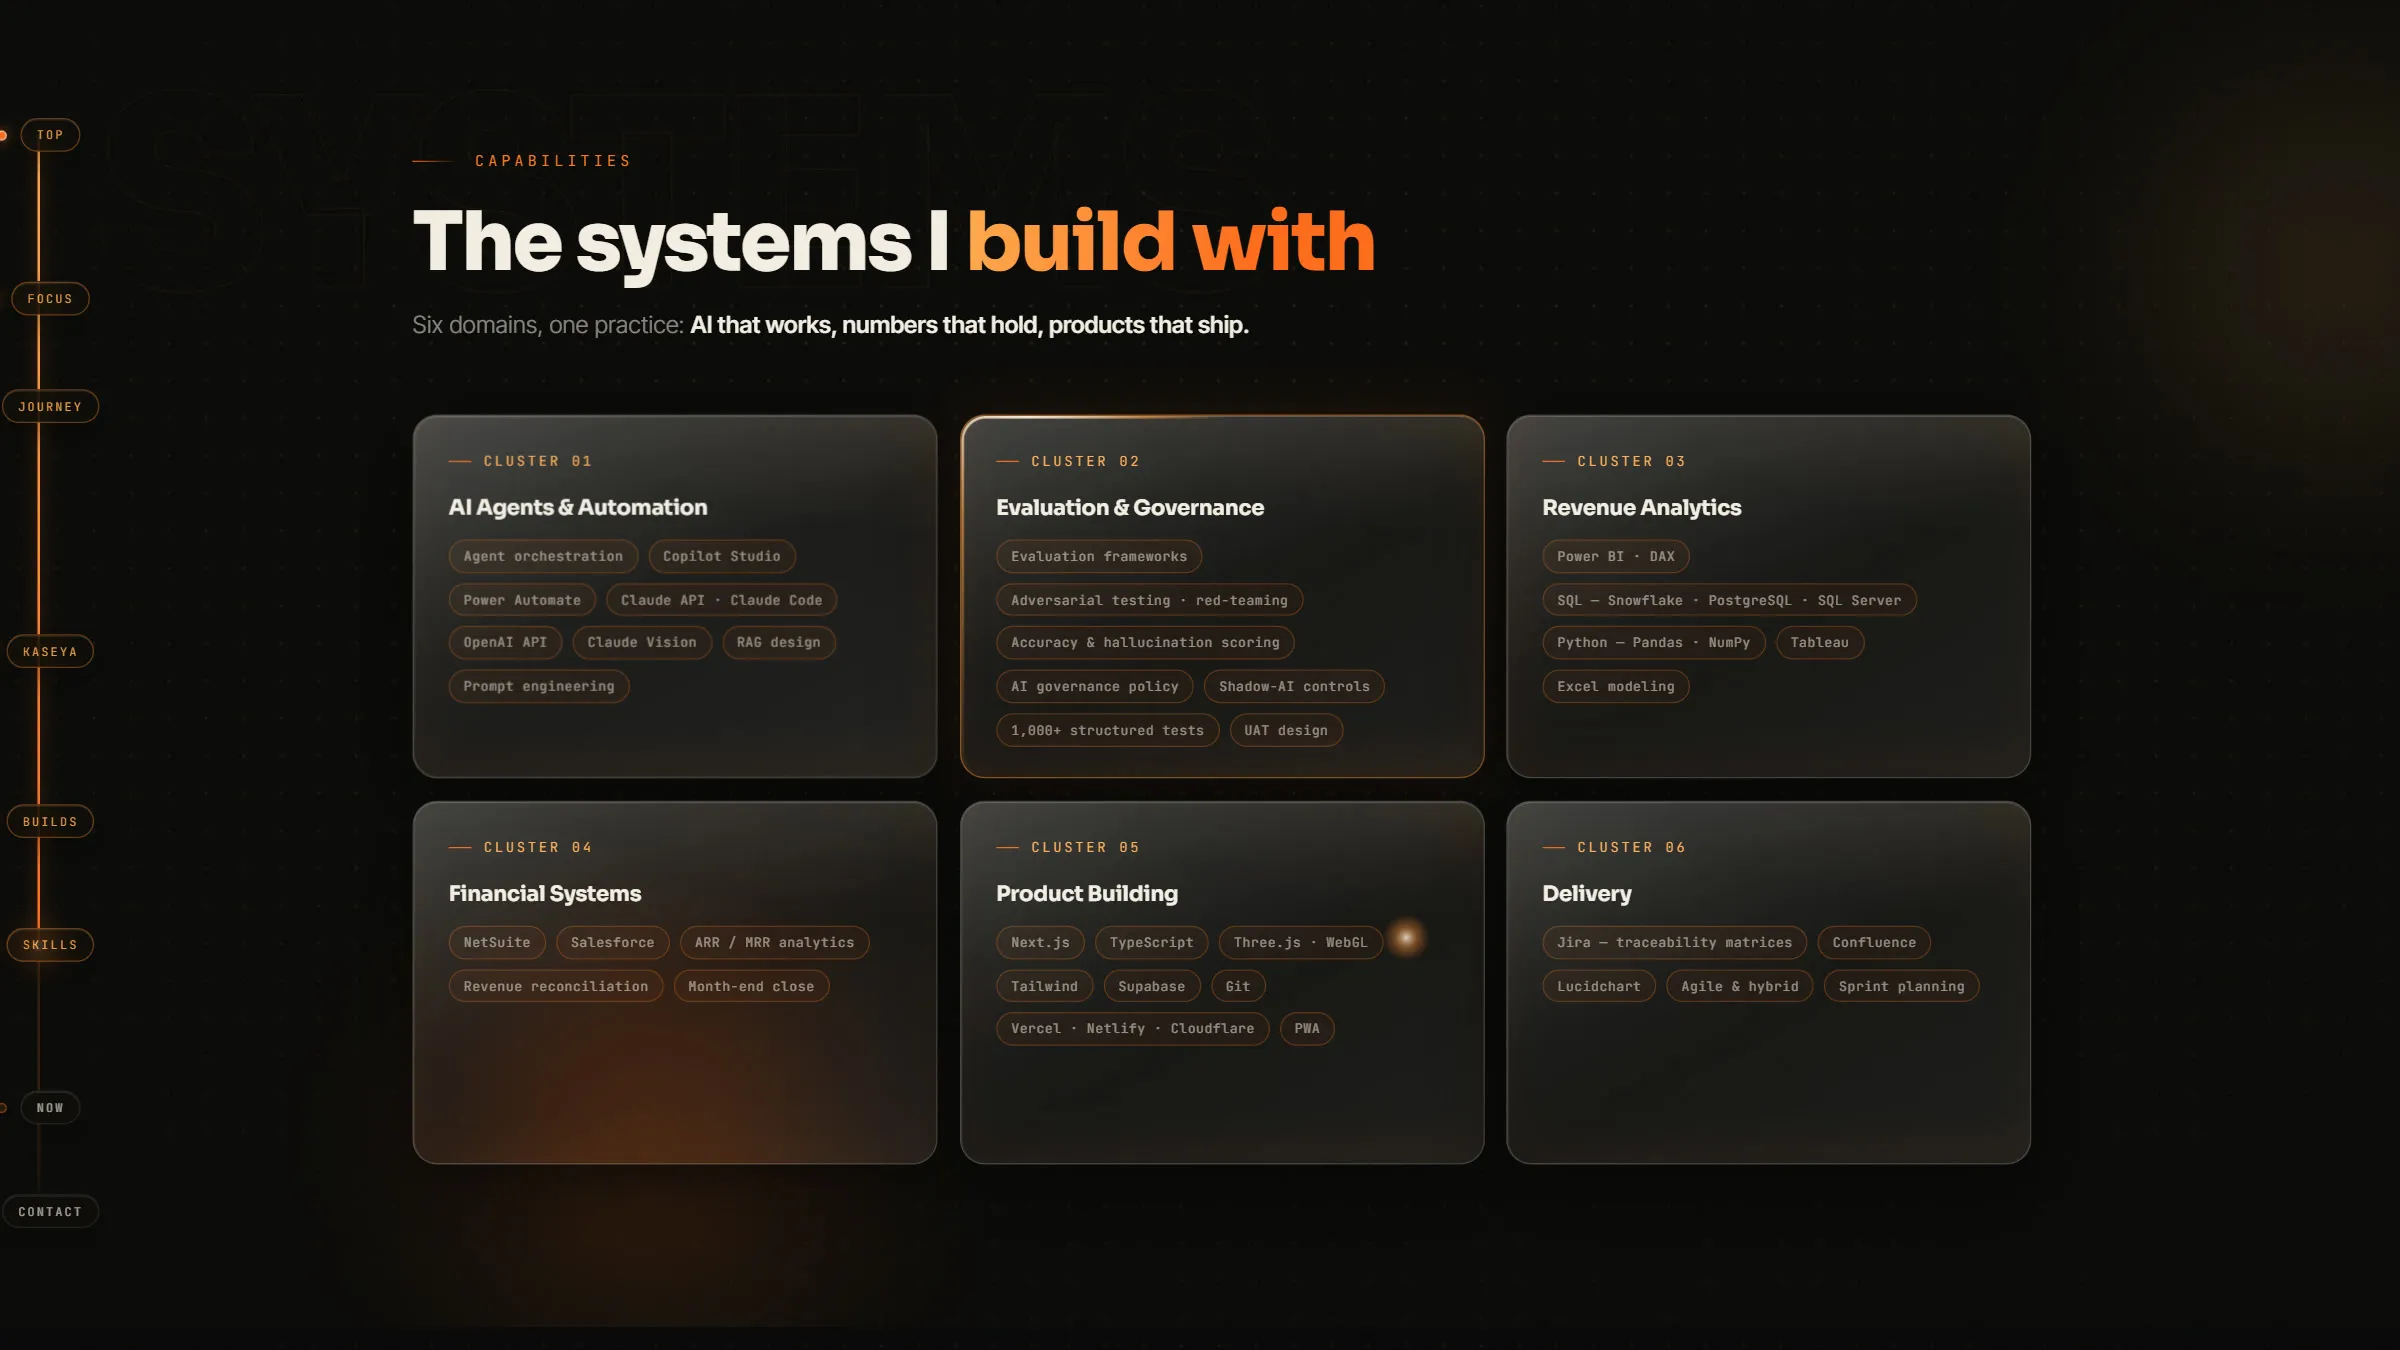The height and width of the screenshot is (1350, 2400).
Task: Click the Shadow-AI controls tag
Action: click(x=1294, y=687)
